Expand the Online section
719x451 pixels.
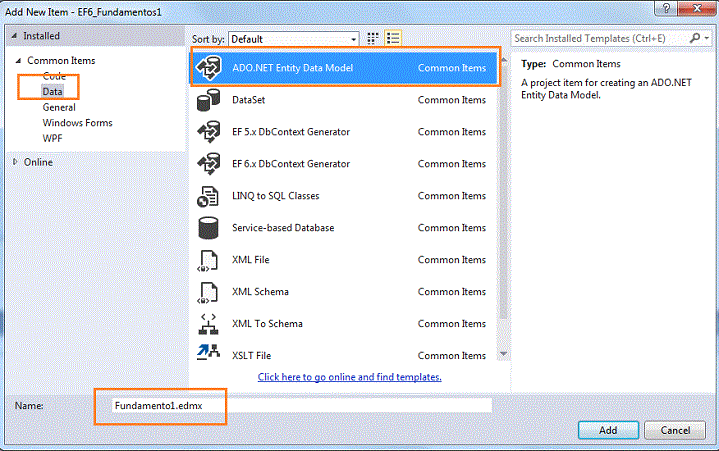15,162
